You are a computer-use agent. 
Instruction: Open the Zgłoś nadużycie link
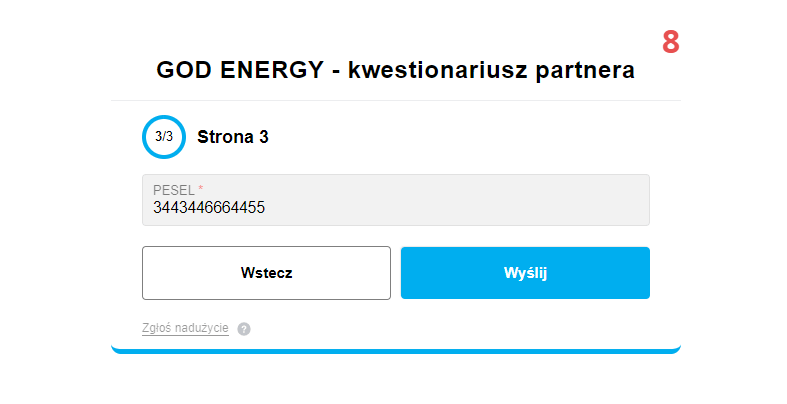[x=185, y=328]
